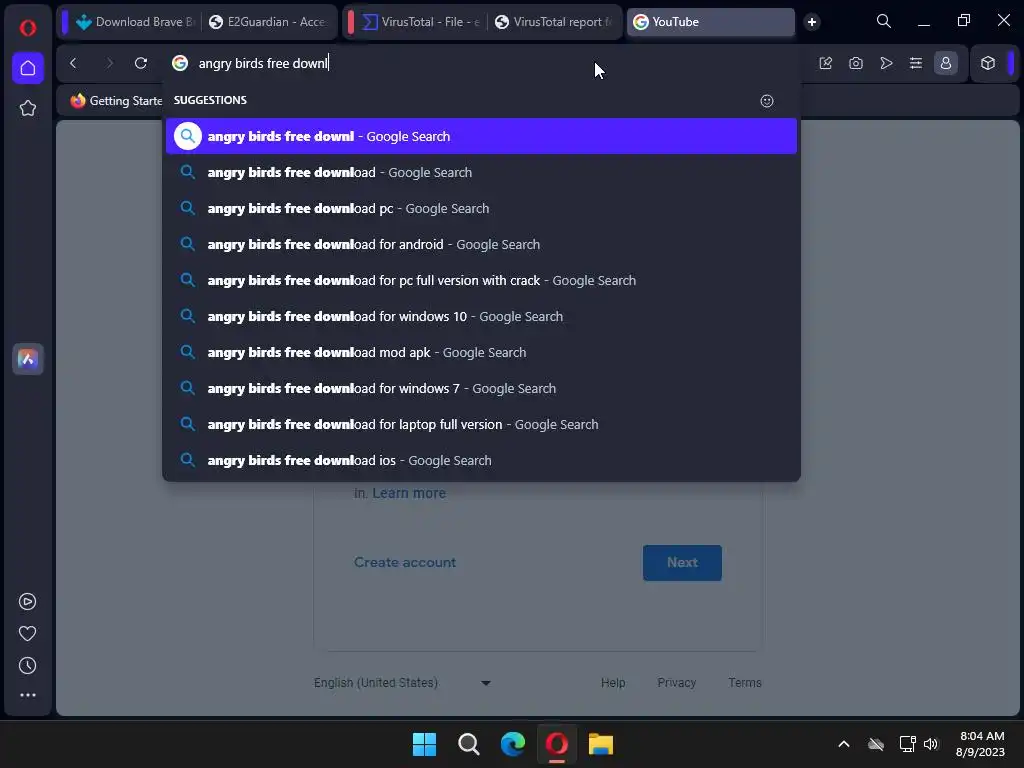Click the Next button
This screenshot has height=768, width=1024.
[682, 562]
